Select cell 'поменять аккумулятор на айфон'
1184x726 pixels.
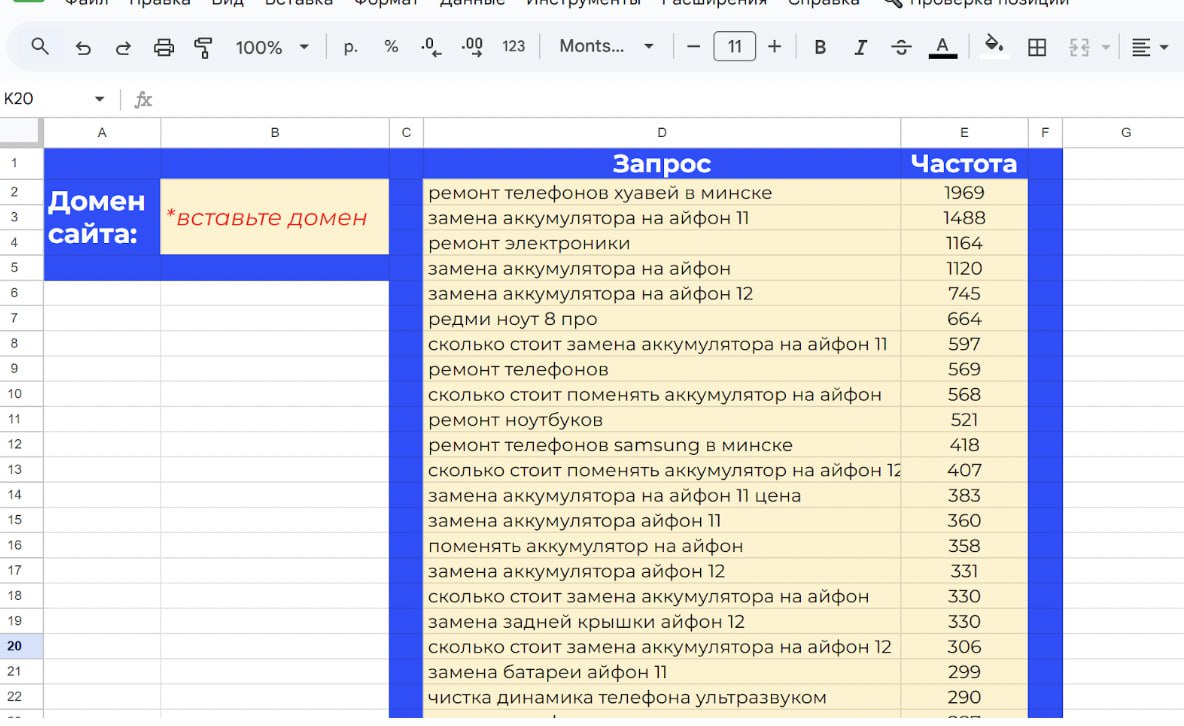[x=661, y=545]
